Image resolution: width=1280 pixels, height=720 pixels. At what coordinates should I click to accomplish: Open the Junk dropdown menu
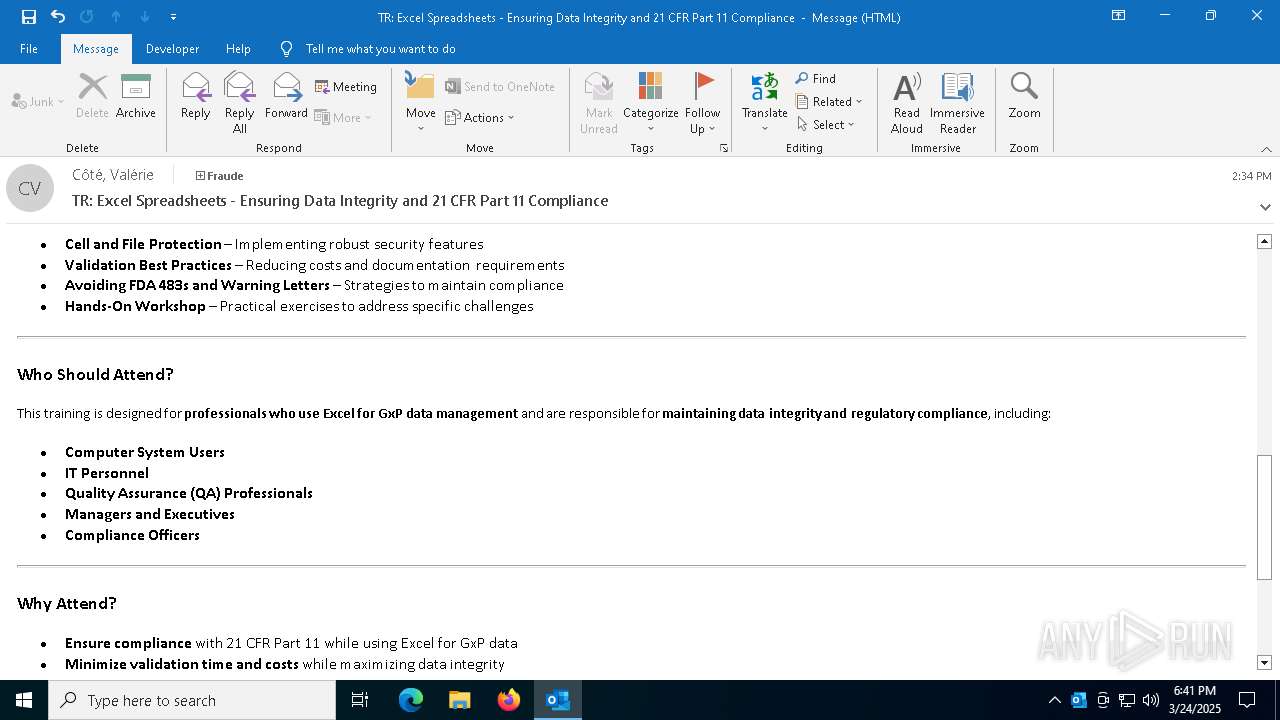38,102
